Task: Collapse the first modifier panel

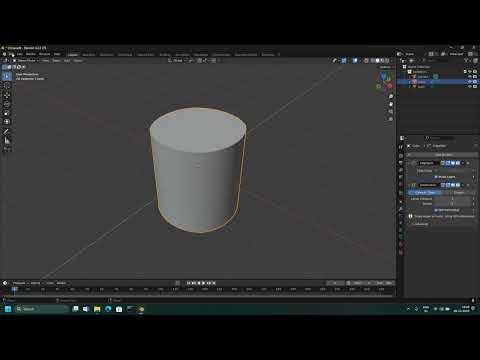Action: (410, 163)
